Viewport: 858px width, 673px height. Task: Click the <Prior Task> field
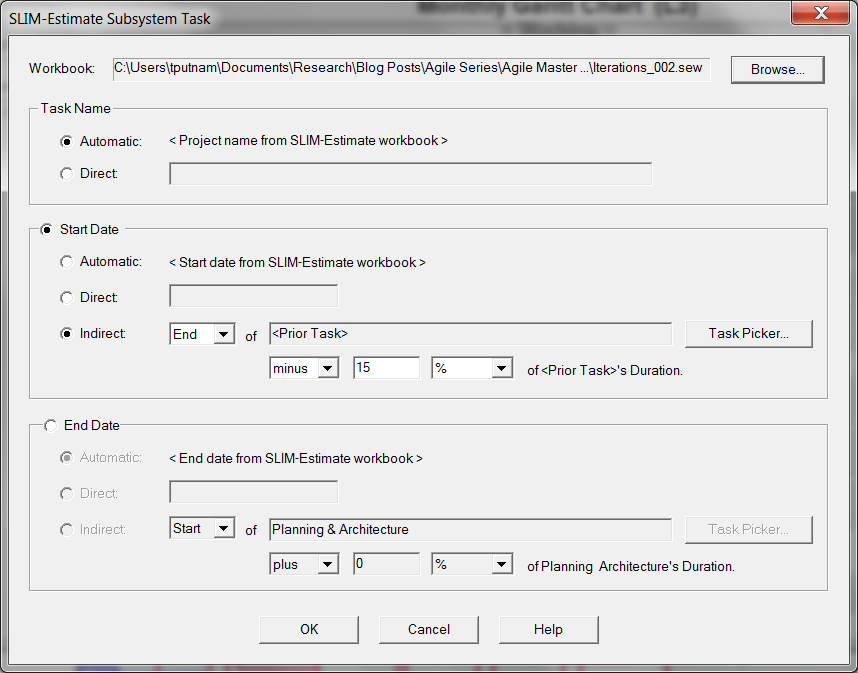[x=471, y=334]
